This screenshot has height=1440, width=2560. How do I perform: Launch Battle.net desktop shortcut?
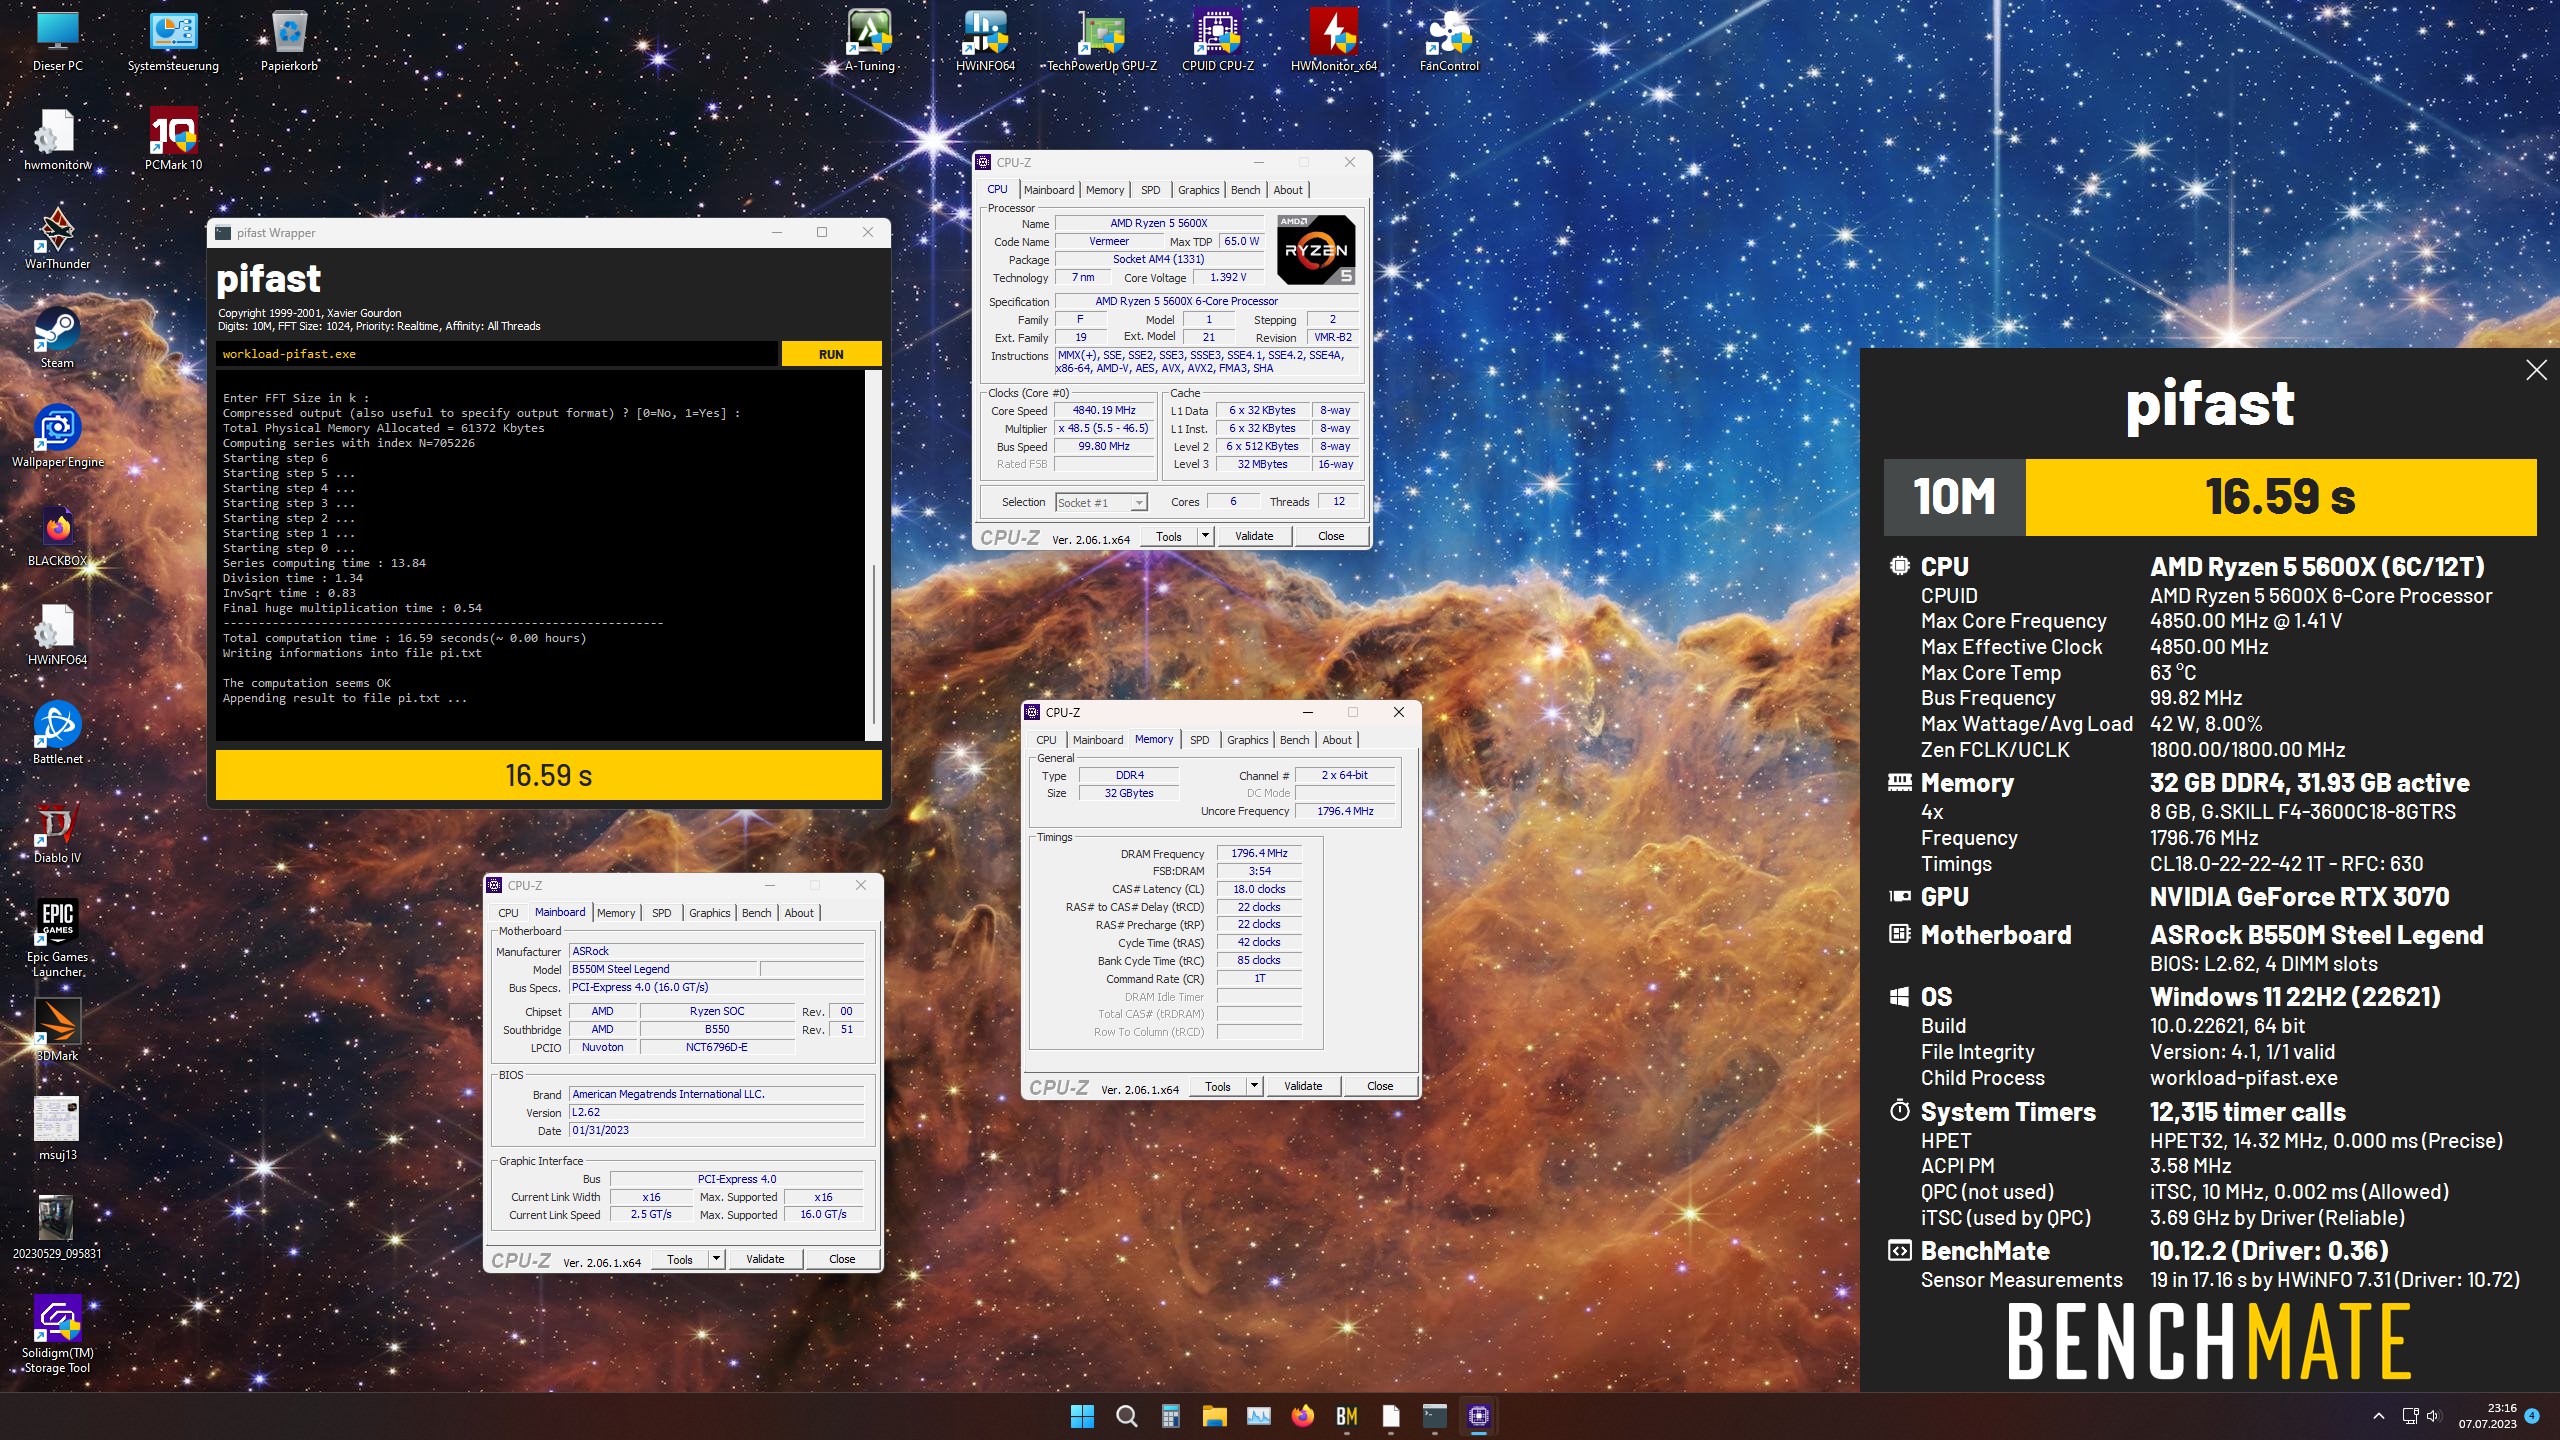[x=57, y=734]
